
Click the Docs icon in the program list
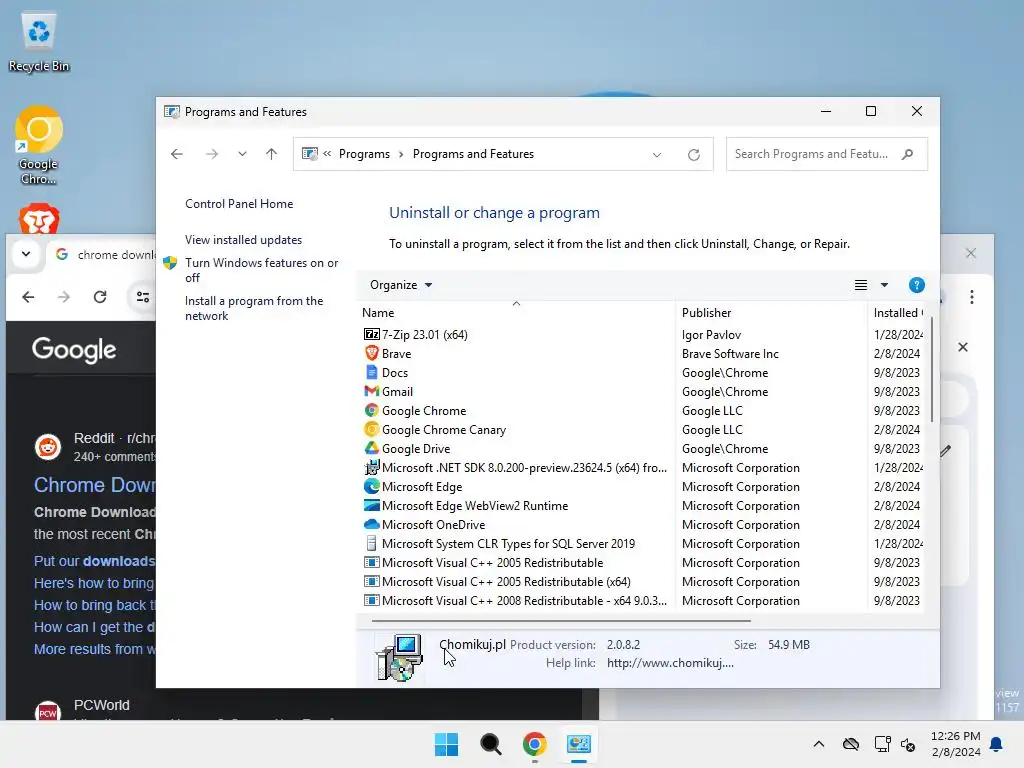(x=371, y=372)
